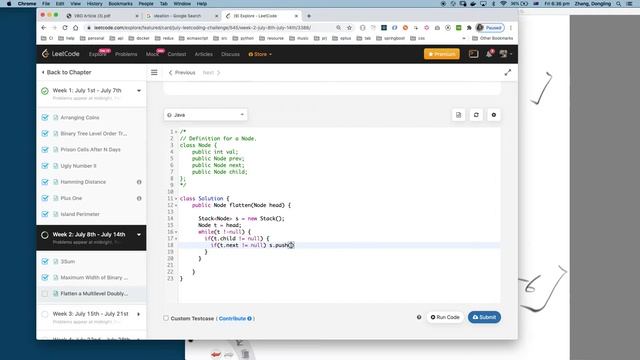Toggle the 3Sum checkbox
Image resolution: width=640 pixels, height=360 pixels.
tap(45, 262)
